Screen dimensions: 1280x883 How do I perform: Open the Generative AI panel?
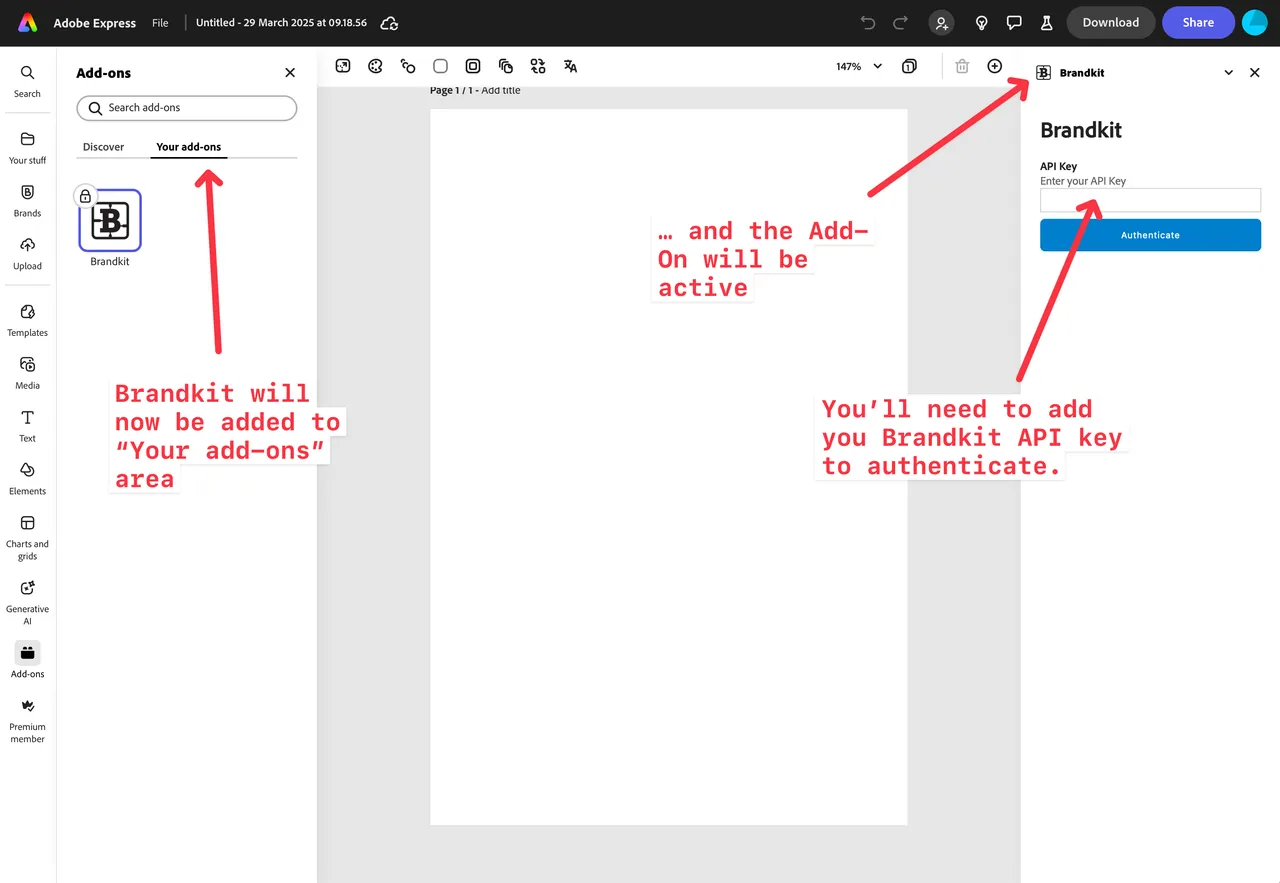[x=27, y=601]
